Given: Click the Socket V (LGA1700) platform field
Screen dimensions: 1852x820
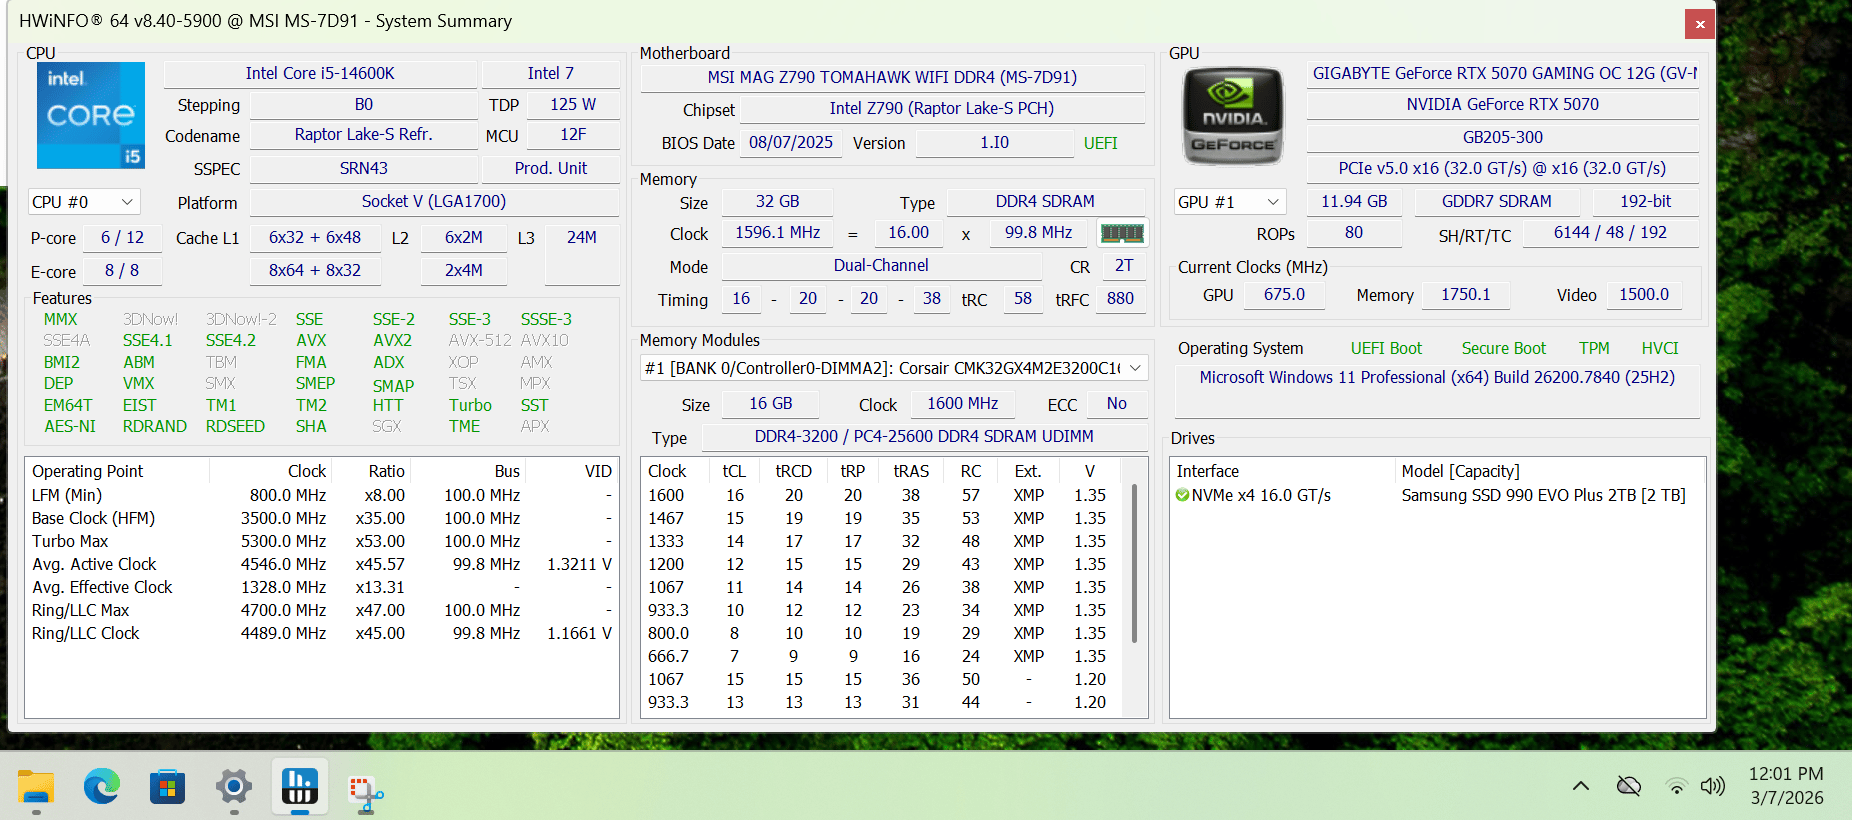Looking at the screenshot, I should click(434, 202).
